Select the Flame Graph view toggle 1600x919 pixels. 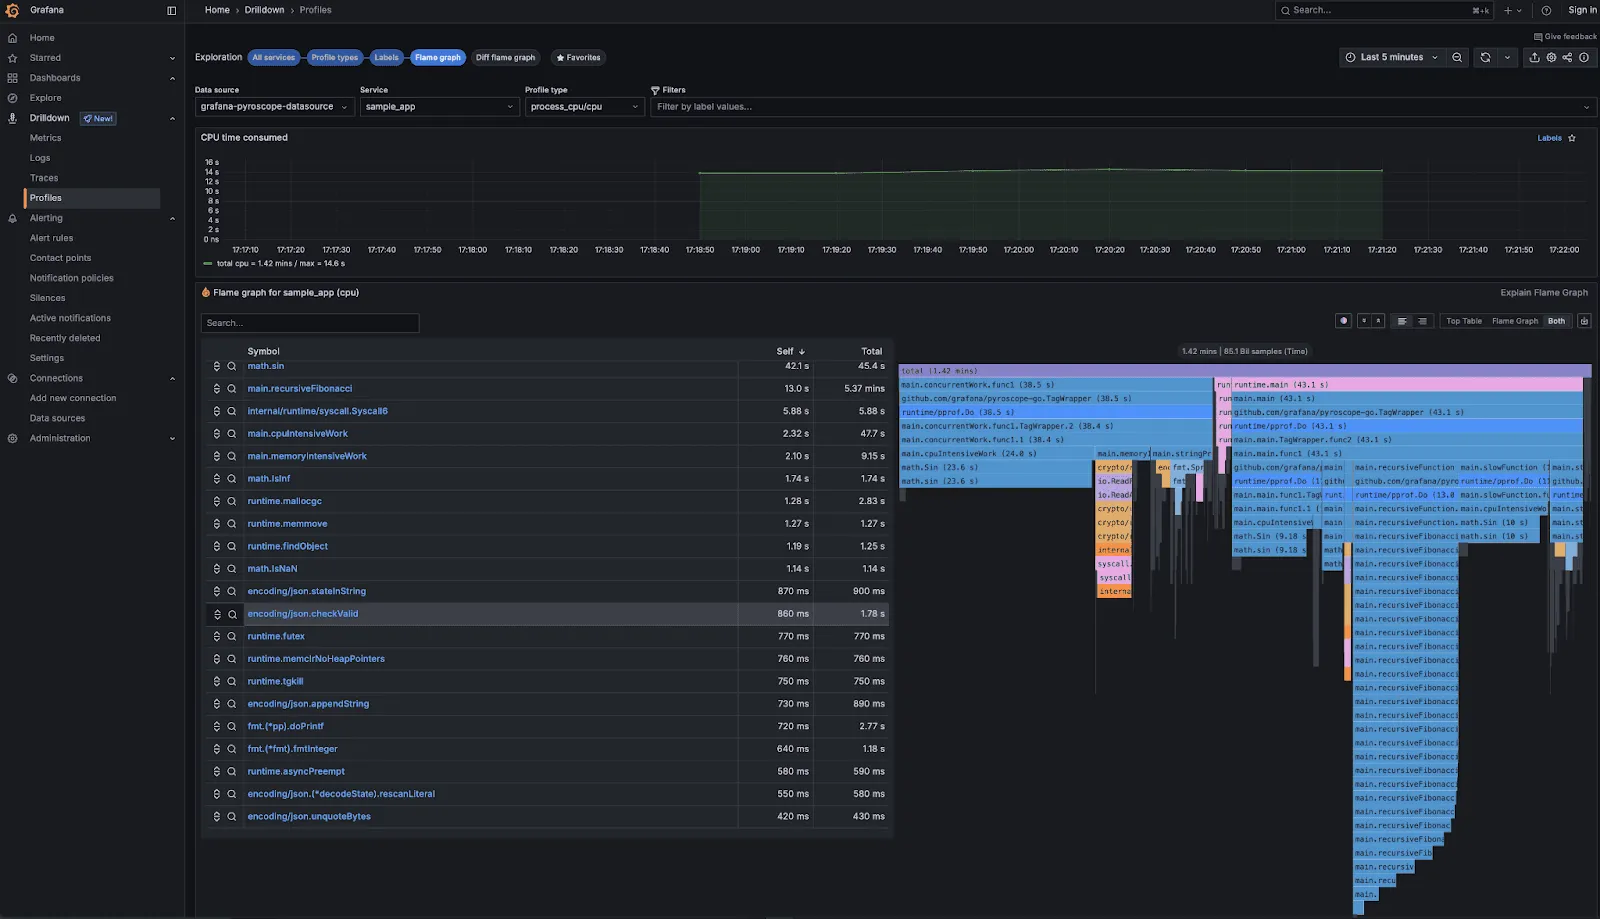coord(1514,321)
